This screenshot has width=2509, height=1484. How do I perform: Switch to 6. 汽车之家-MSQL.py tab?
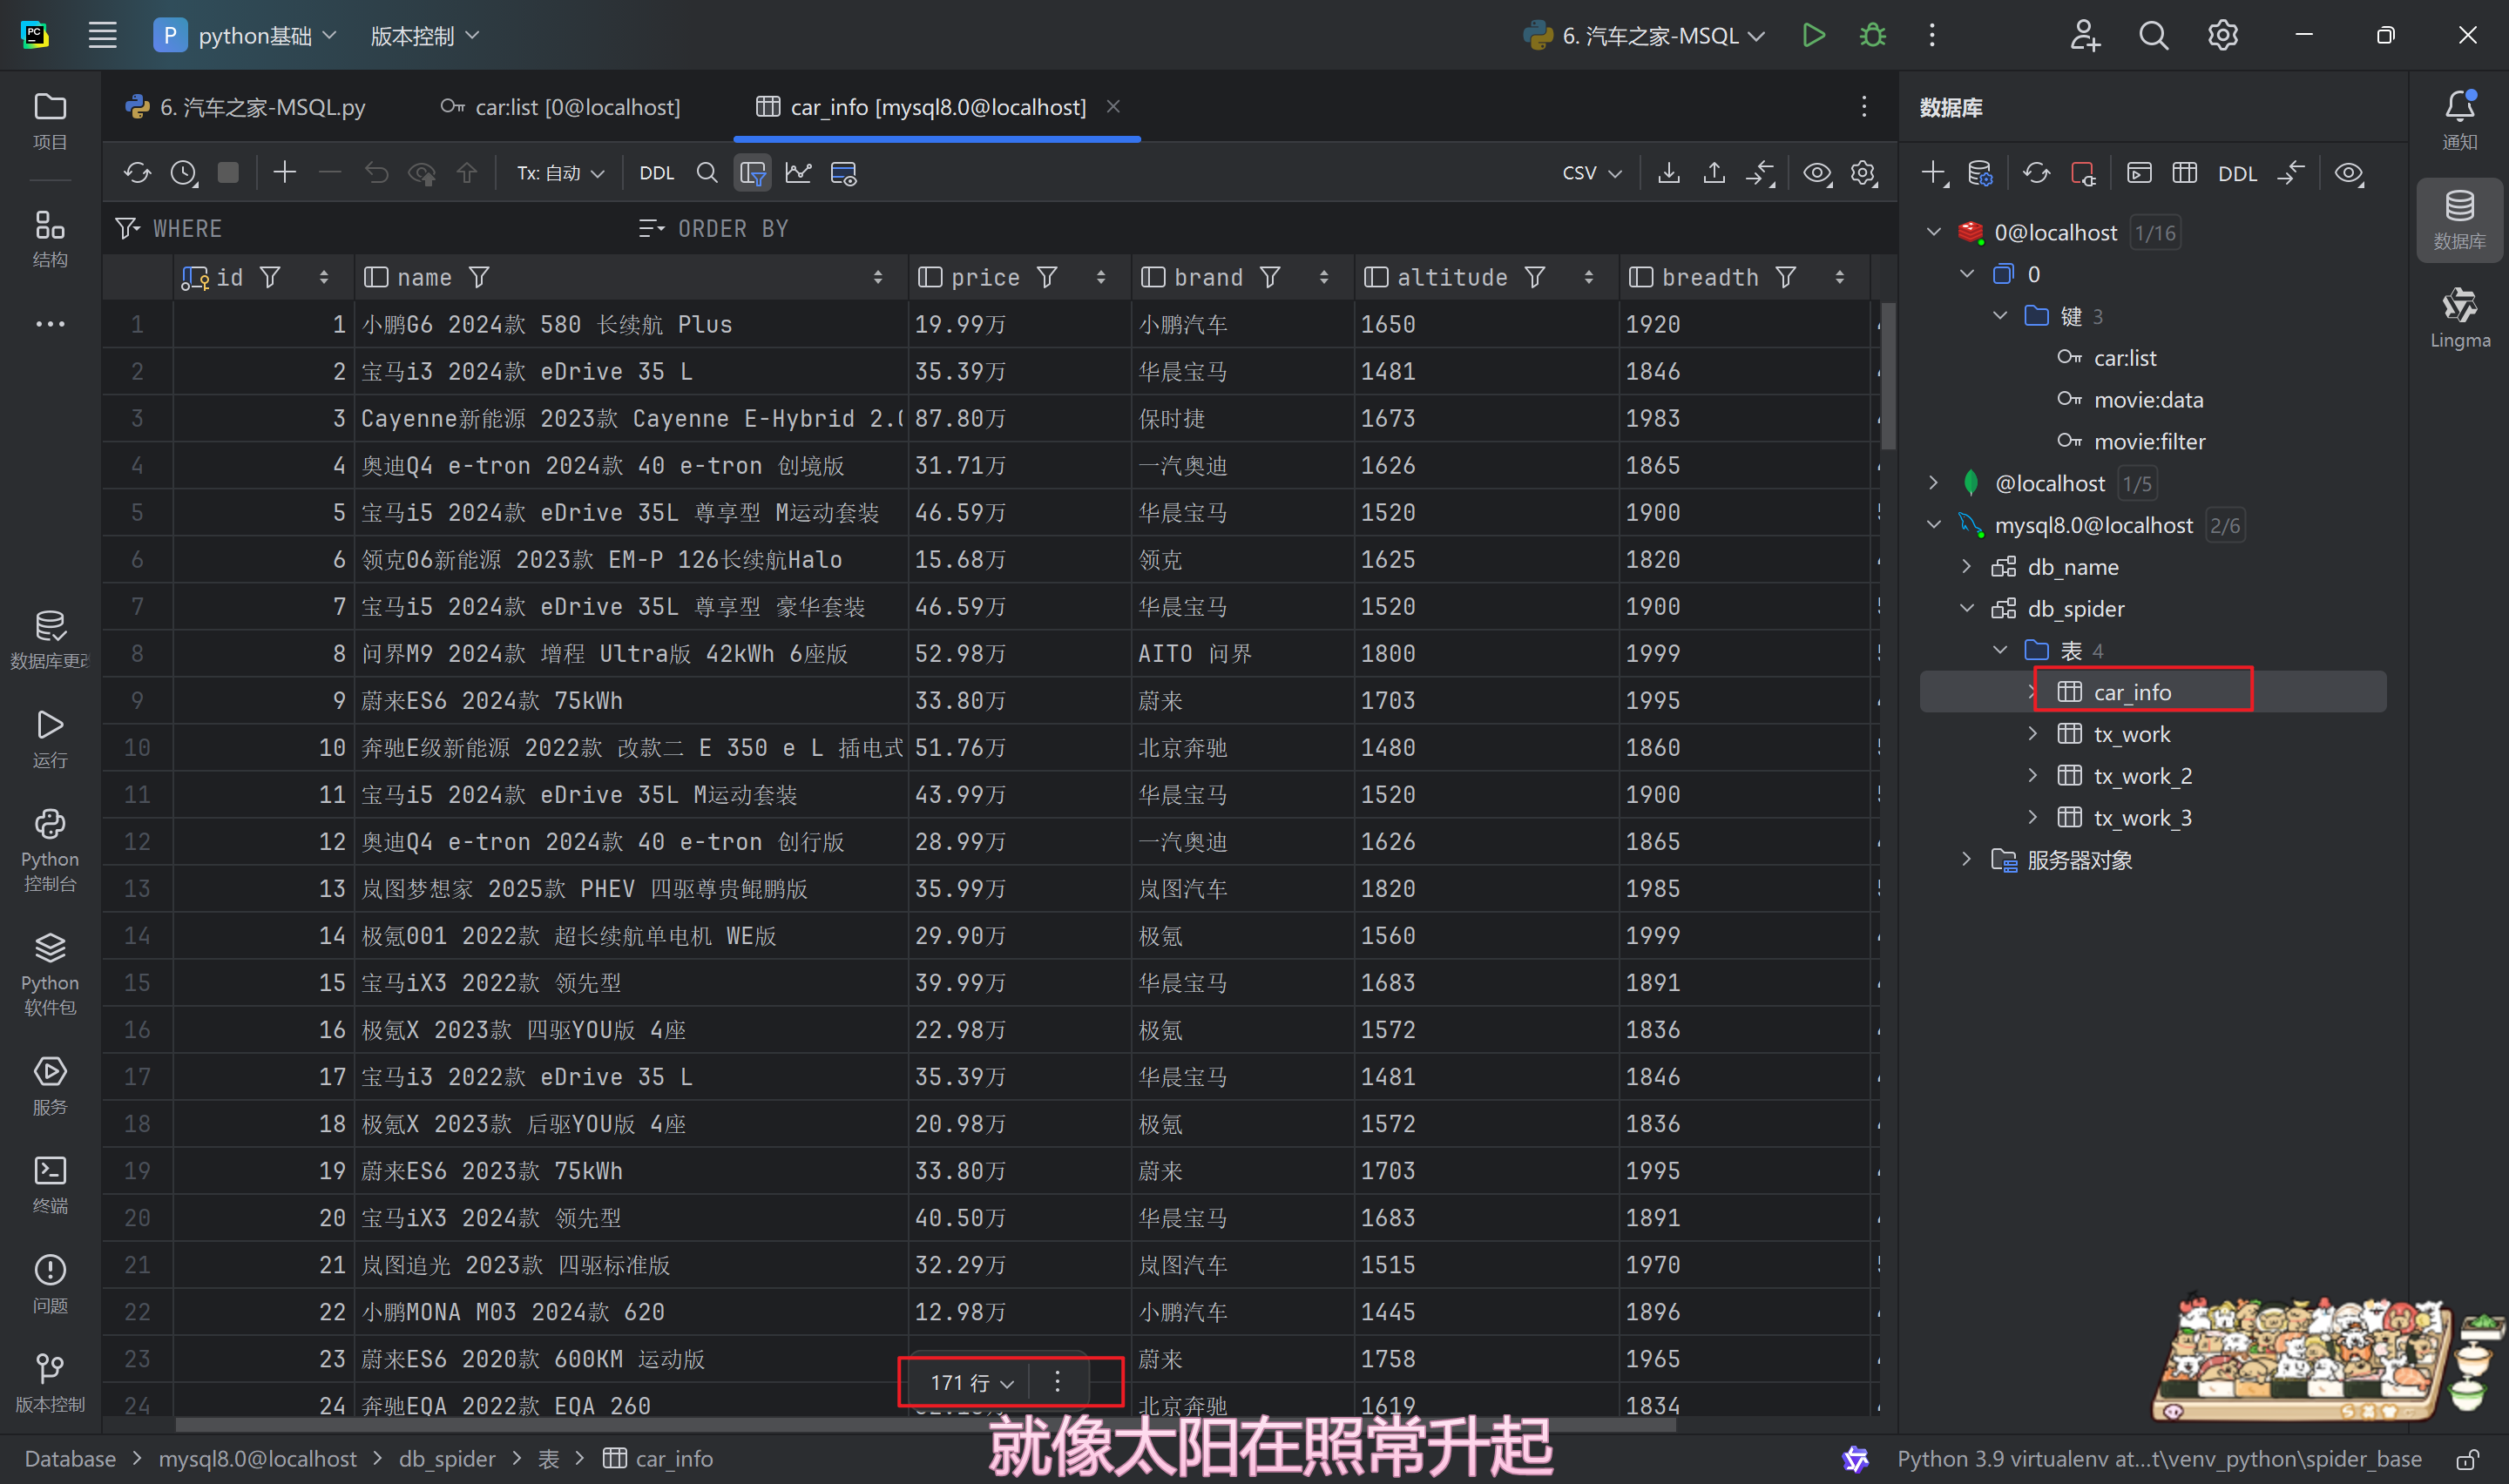[x=246, y=107]
